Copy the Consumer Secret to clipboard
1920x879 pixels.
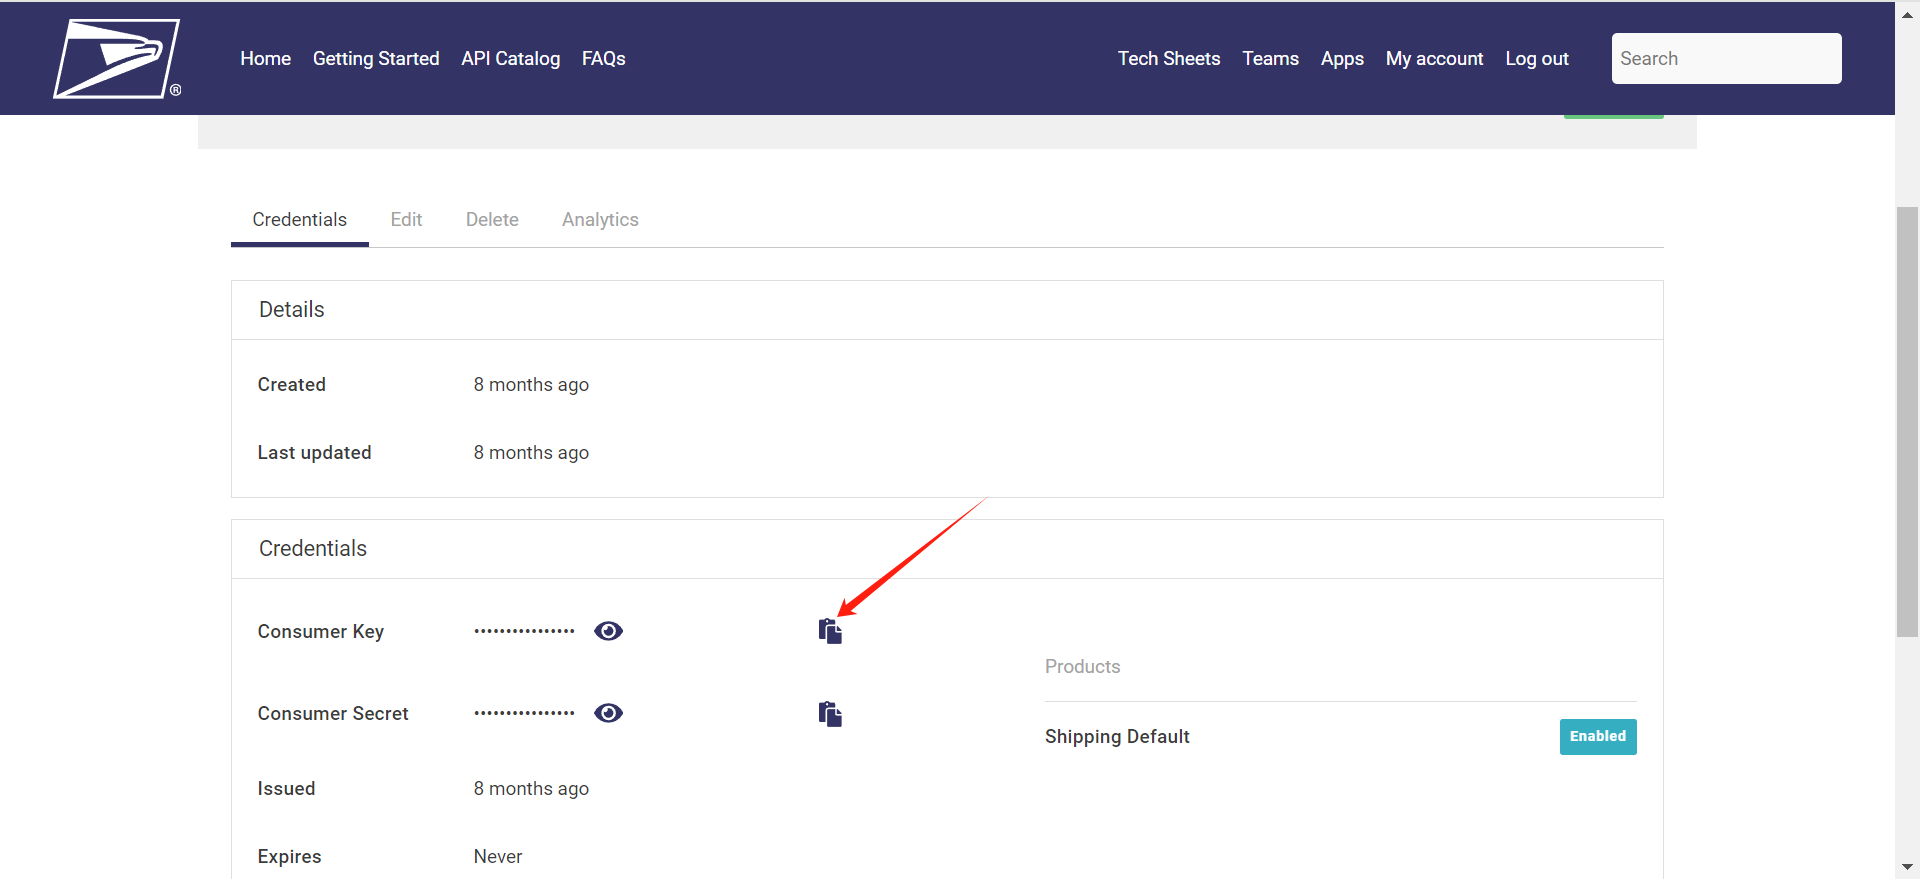(x=830, y=714)
